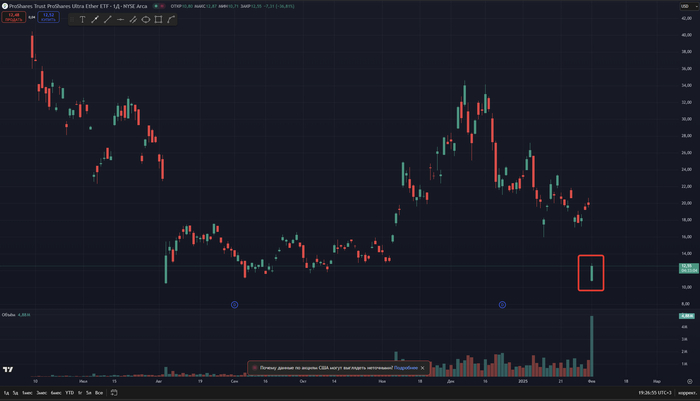The height and width of the screenshot is (401, 700).
Task: Select the rectangle drawing tool
Action: coord(158,19)
